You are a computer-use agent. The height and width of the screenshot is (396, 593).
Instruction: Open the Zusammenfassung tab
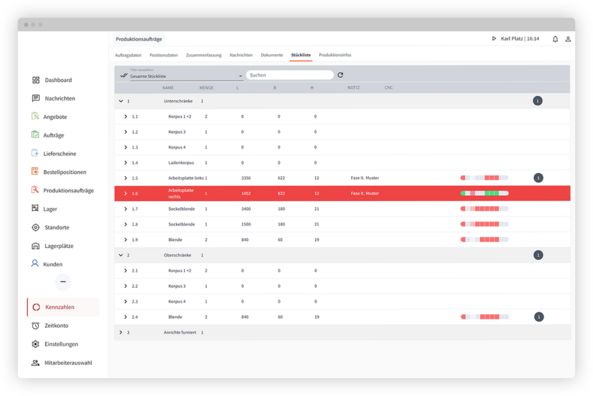tap(204, 55)
